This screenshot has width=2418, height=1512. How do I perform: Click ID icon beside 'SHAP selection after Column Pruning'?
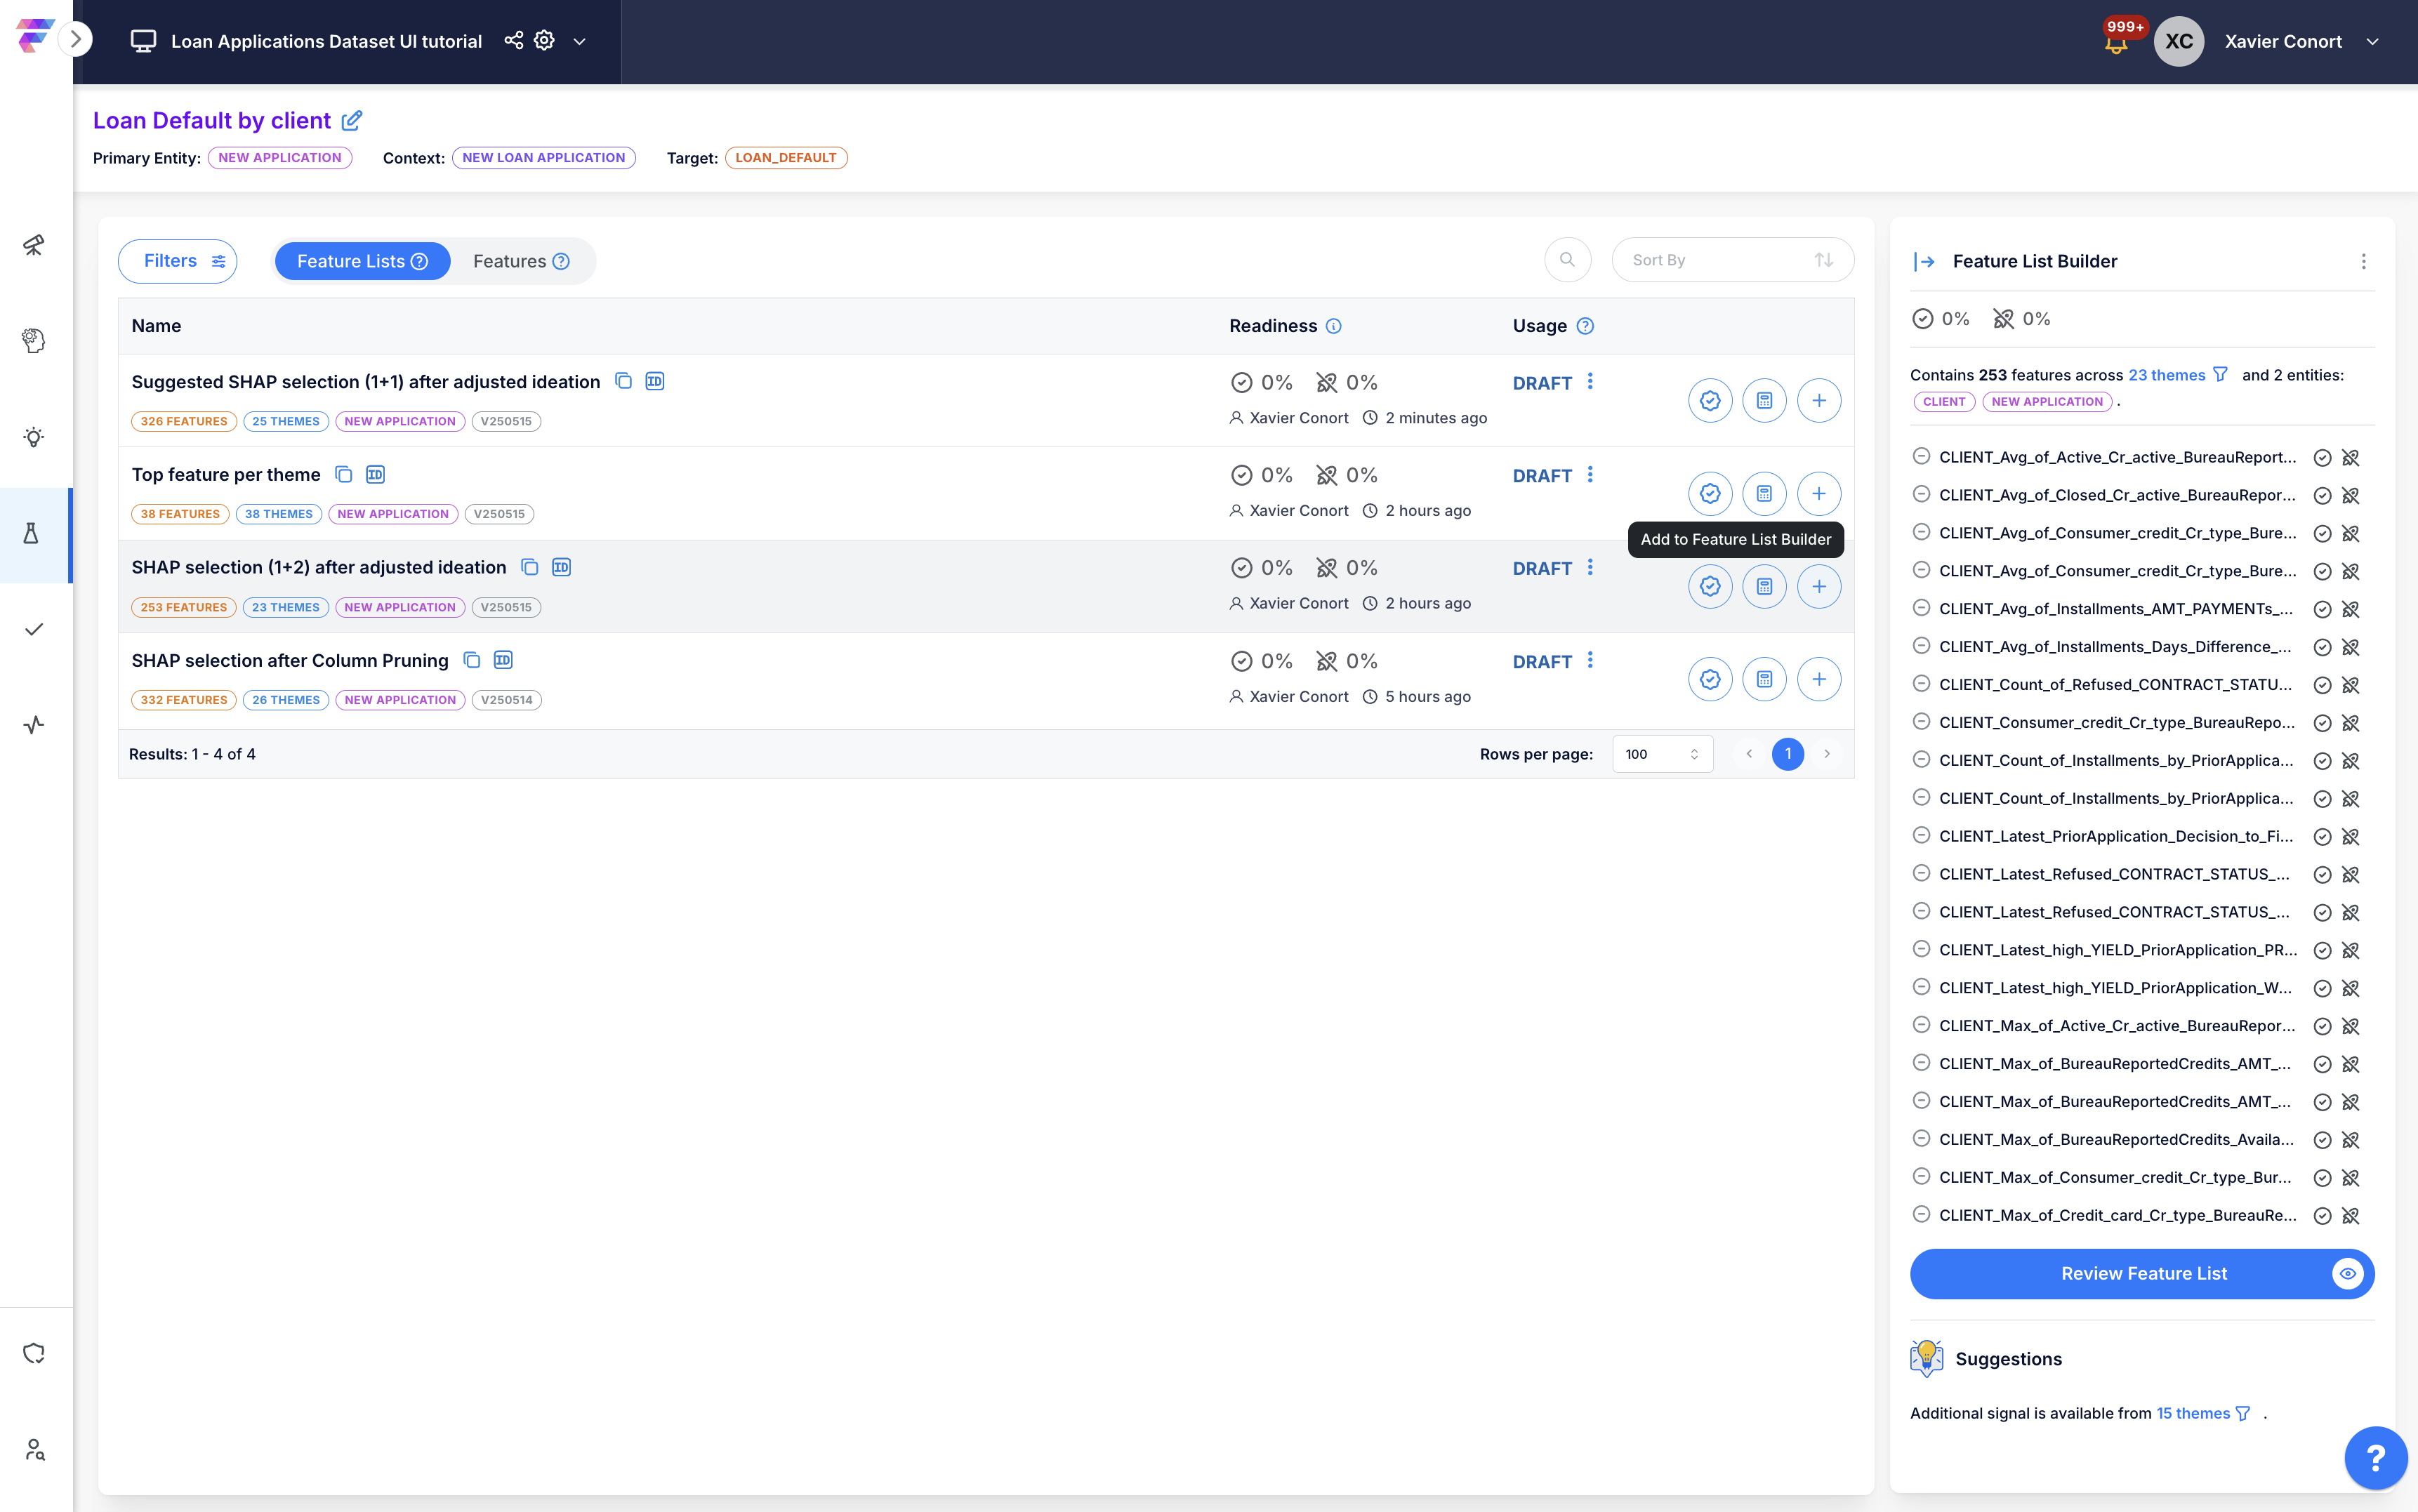[x=503, y=660]
